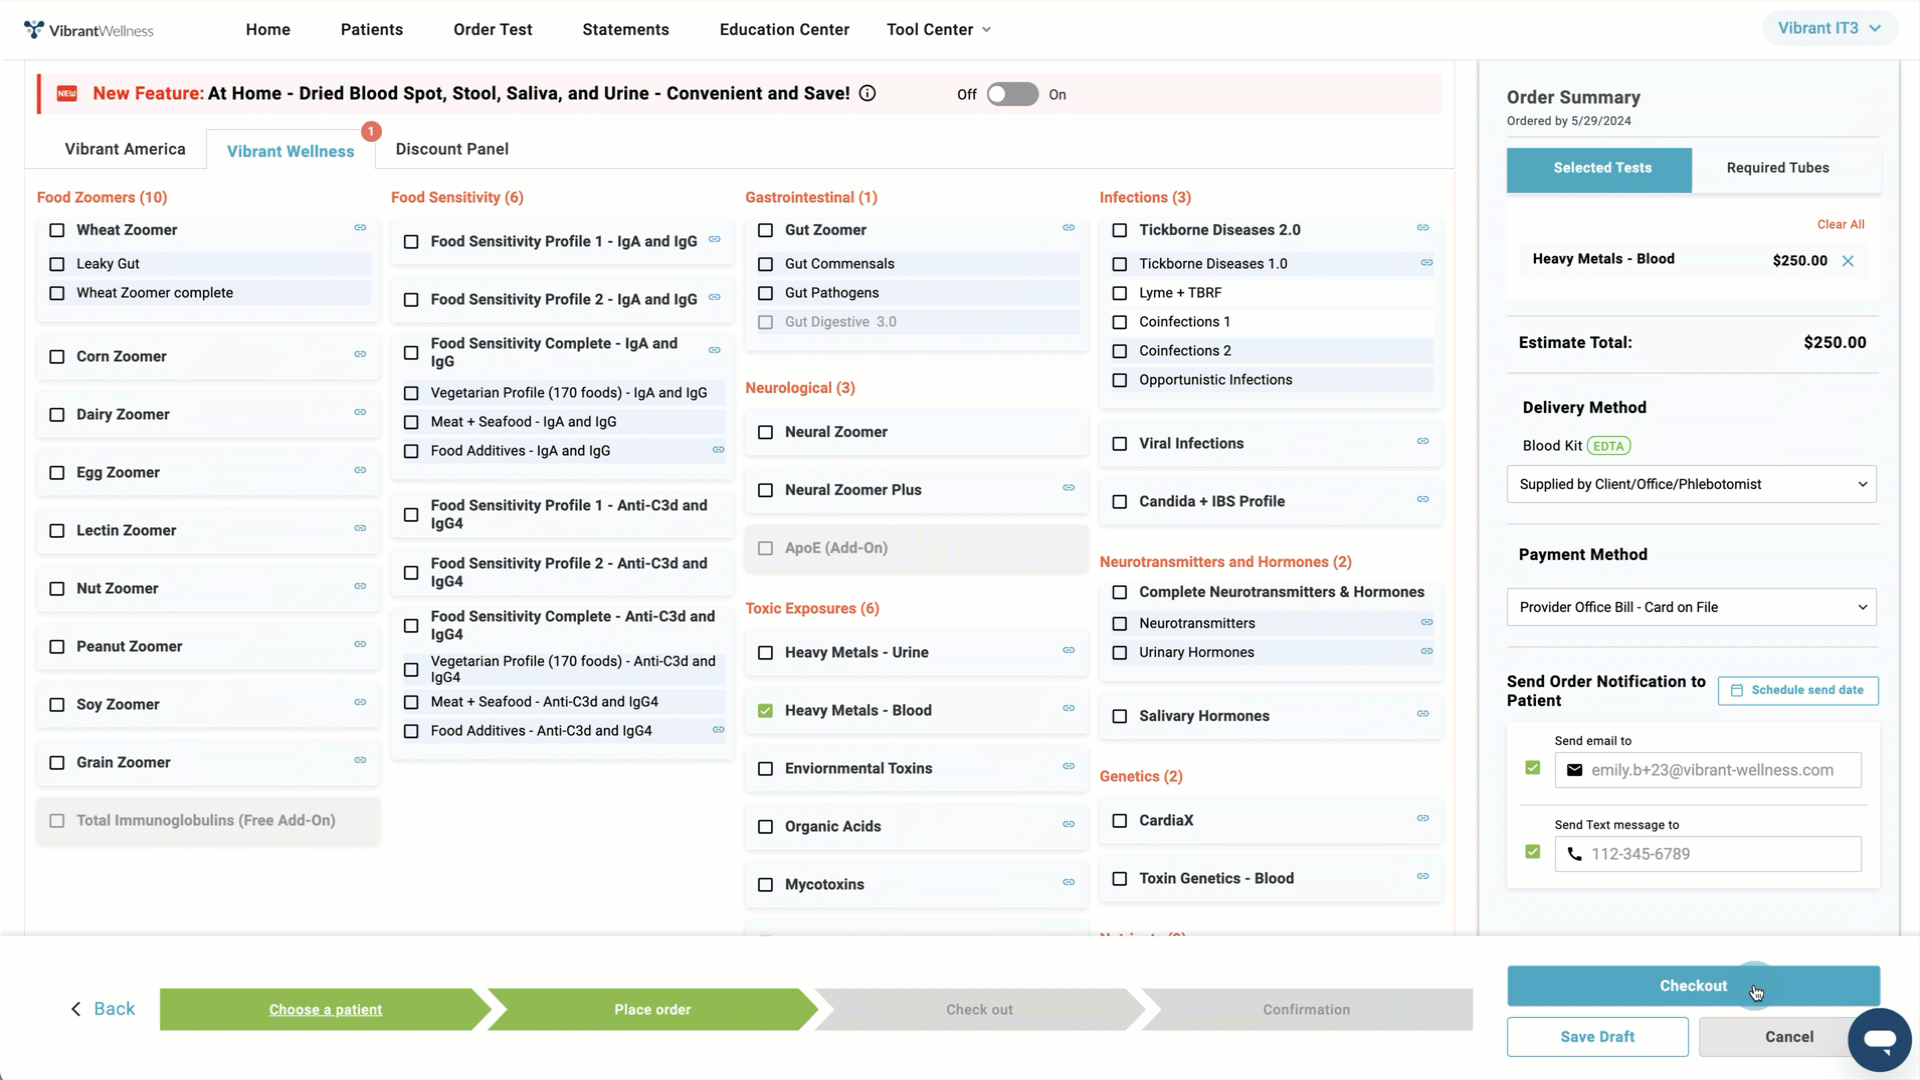
Task: Click the Save Draft button
Action: pyautogui.click(x=1598, y=1037)
